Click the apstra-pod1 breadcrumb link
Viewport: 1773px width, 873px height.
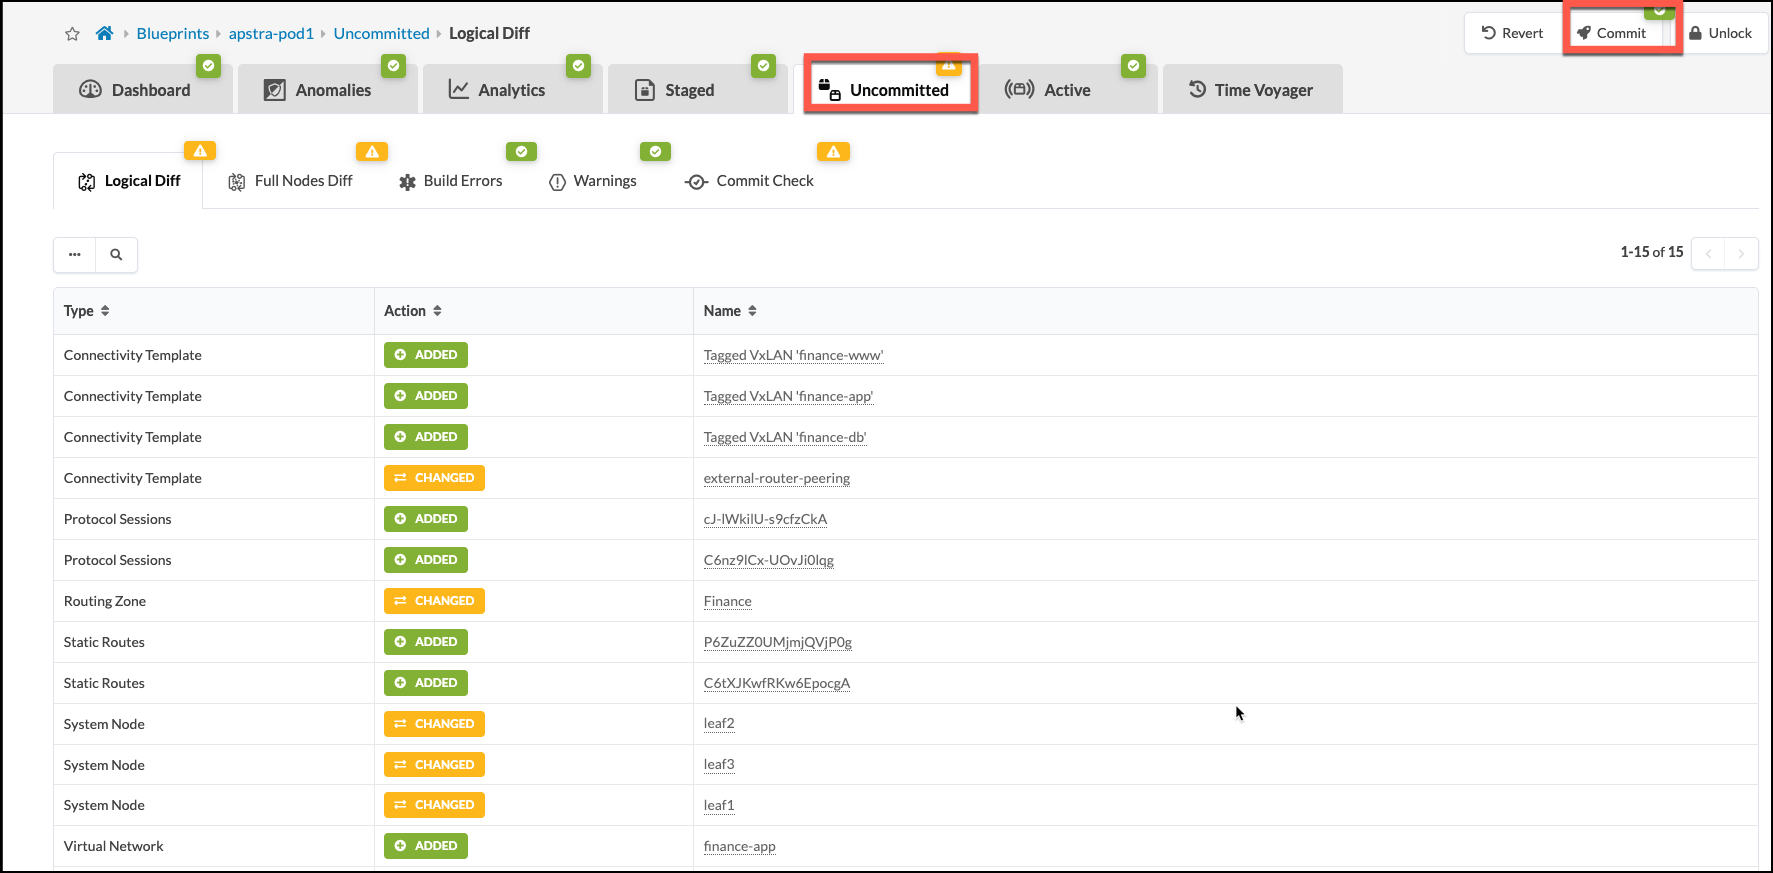[x=271, y=33]
